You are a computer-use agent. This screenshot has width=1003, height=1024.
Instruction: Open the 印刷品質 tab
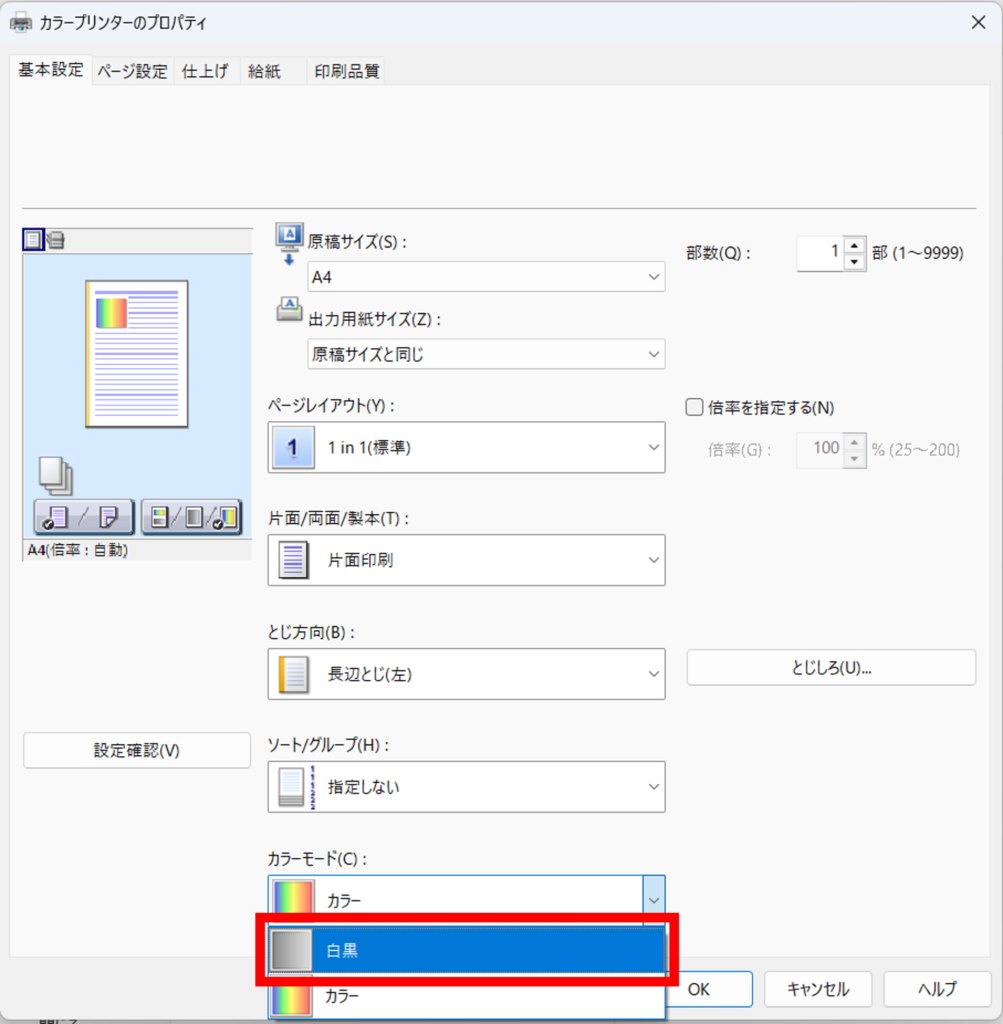tap(346, 71)
